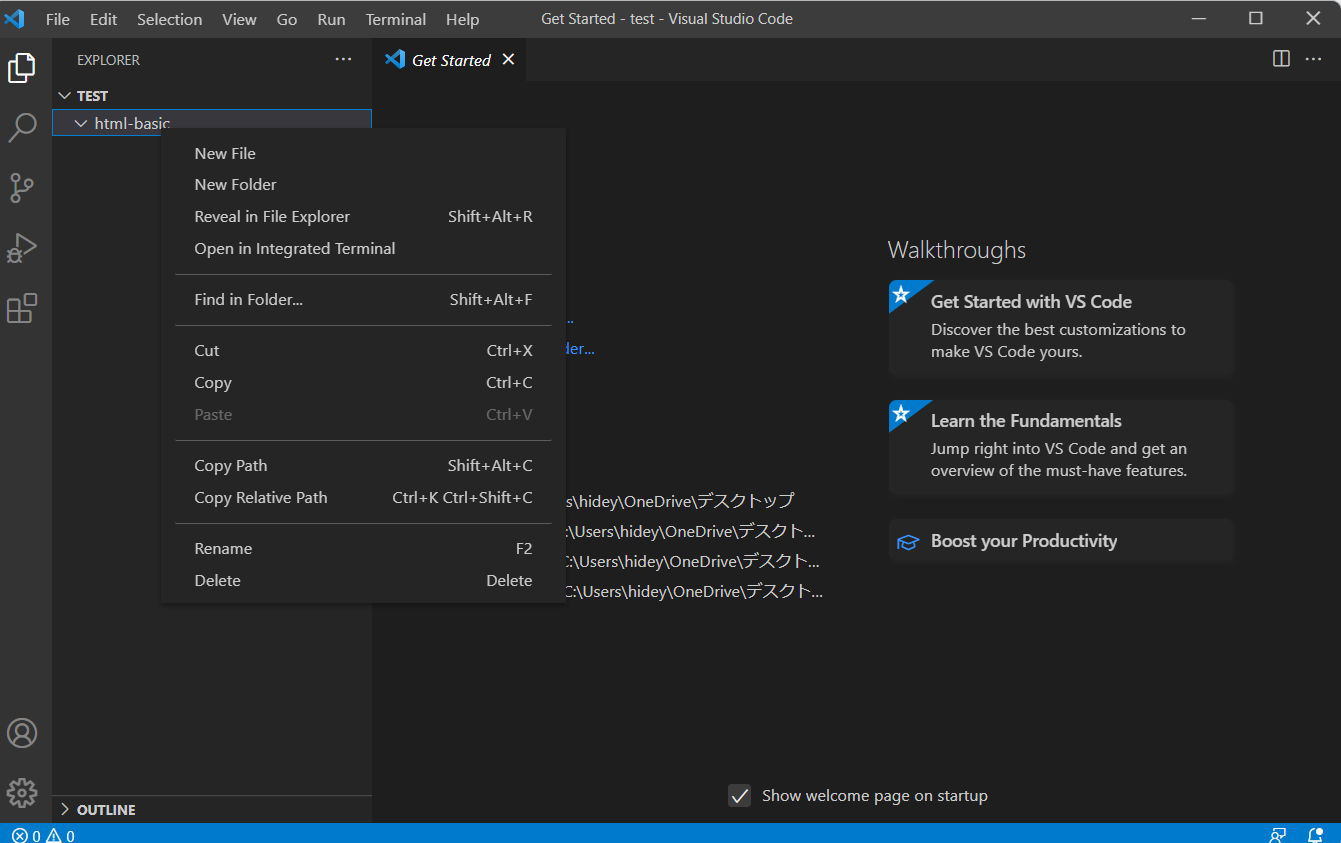Open the Explorer view in activity bar
The image size is (1341, 843).
point(22,68)
